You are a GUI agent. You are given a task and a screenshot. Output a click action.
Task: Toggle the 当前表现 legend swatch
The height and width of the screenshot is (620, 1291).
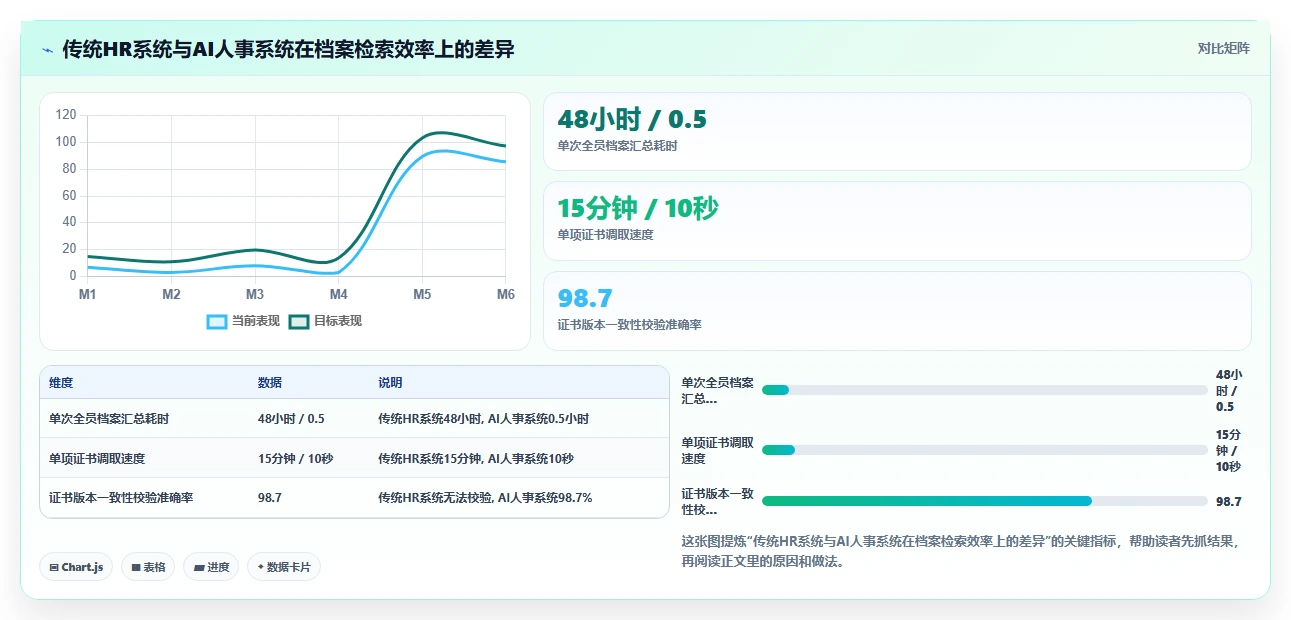(x=217, y=321)
